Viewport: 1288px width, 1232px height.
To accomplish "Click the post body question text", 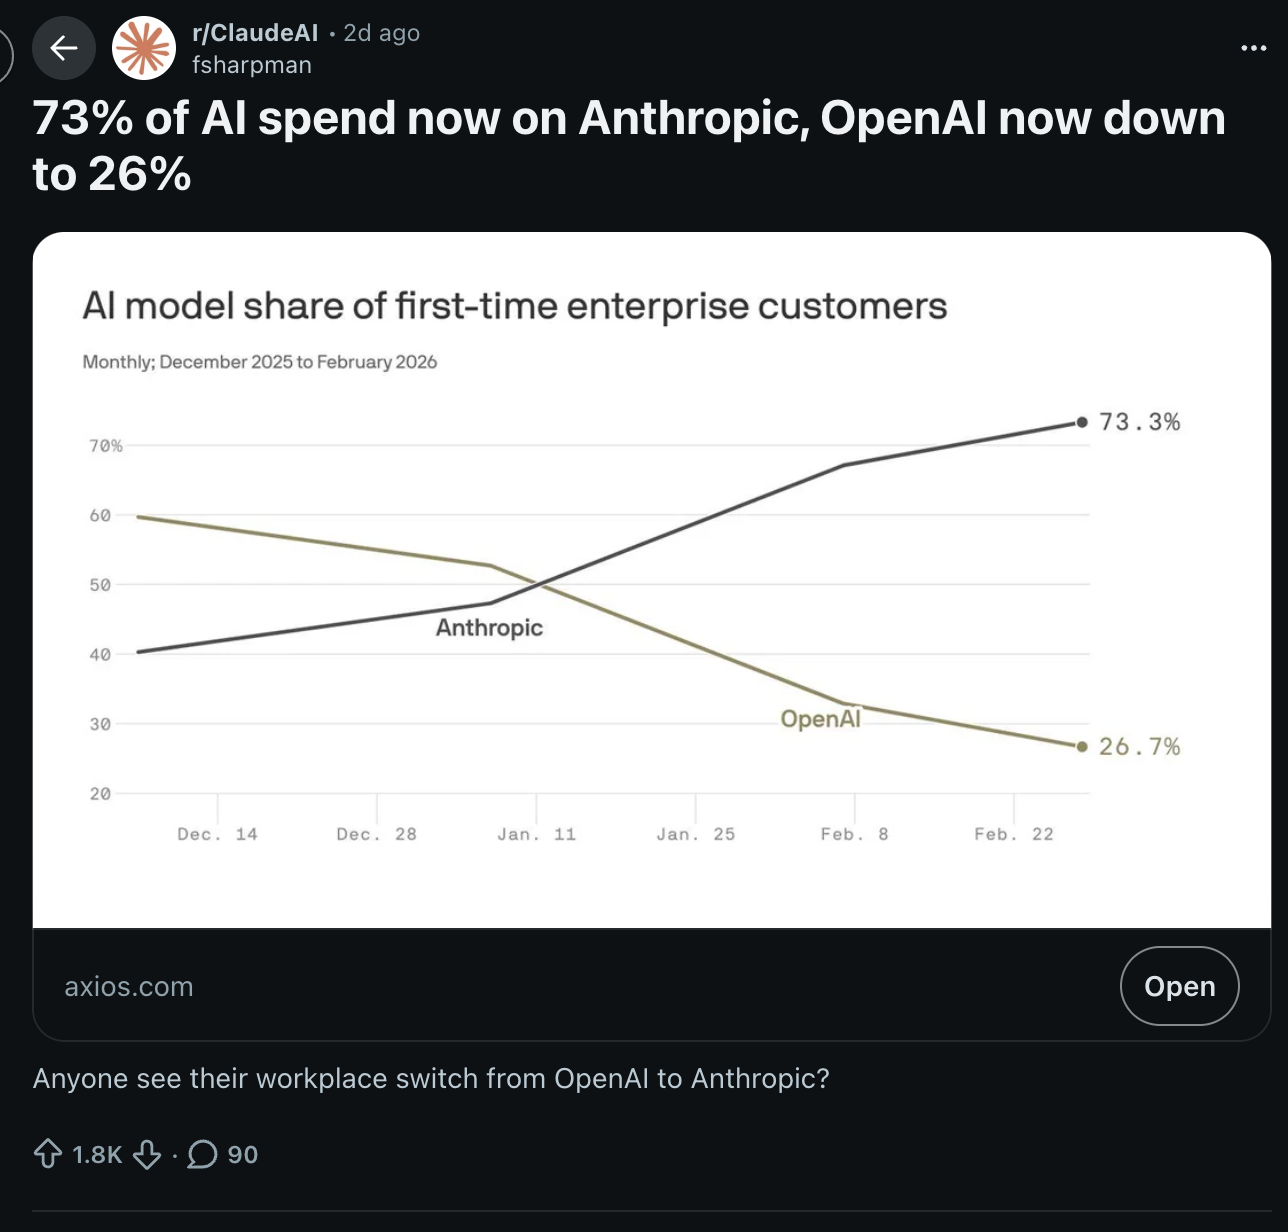I will coord(431,1078).
